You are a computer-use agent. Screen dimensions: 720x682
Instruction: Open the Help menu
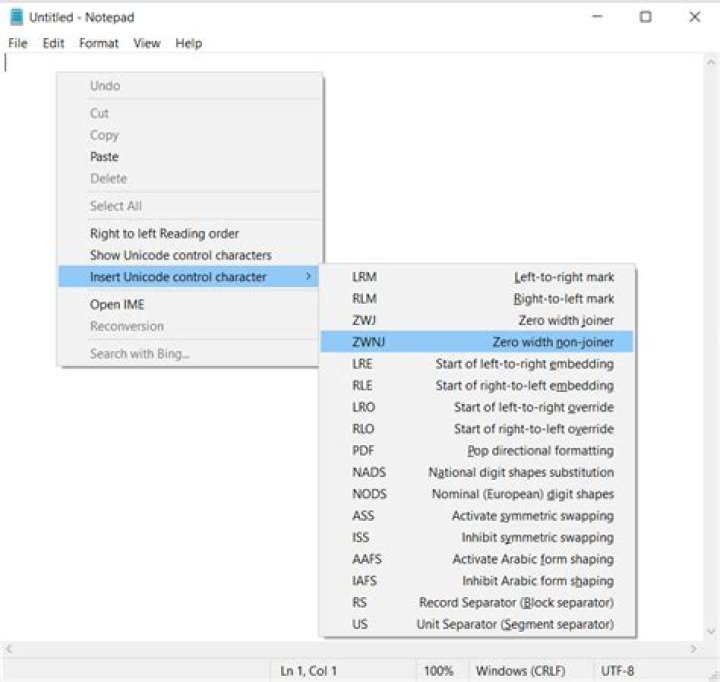click(189, 43)
